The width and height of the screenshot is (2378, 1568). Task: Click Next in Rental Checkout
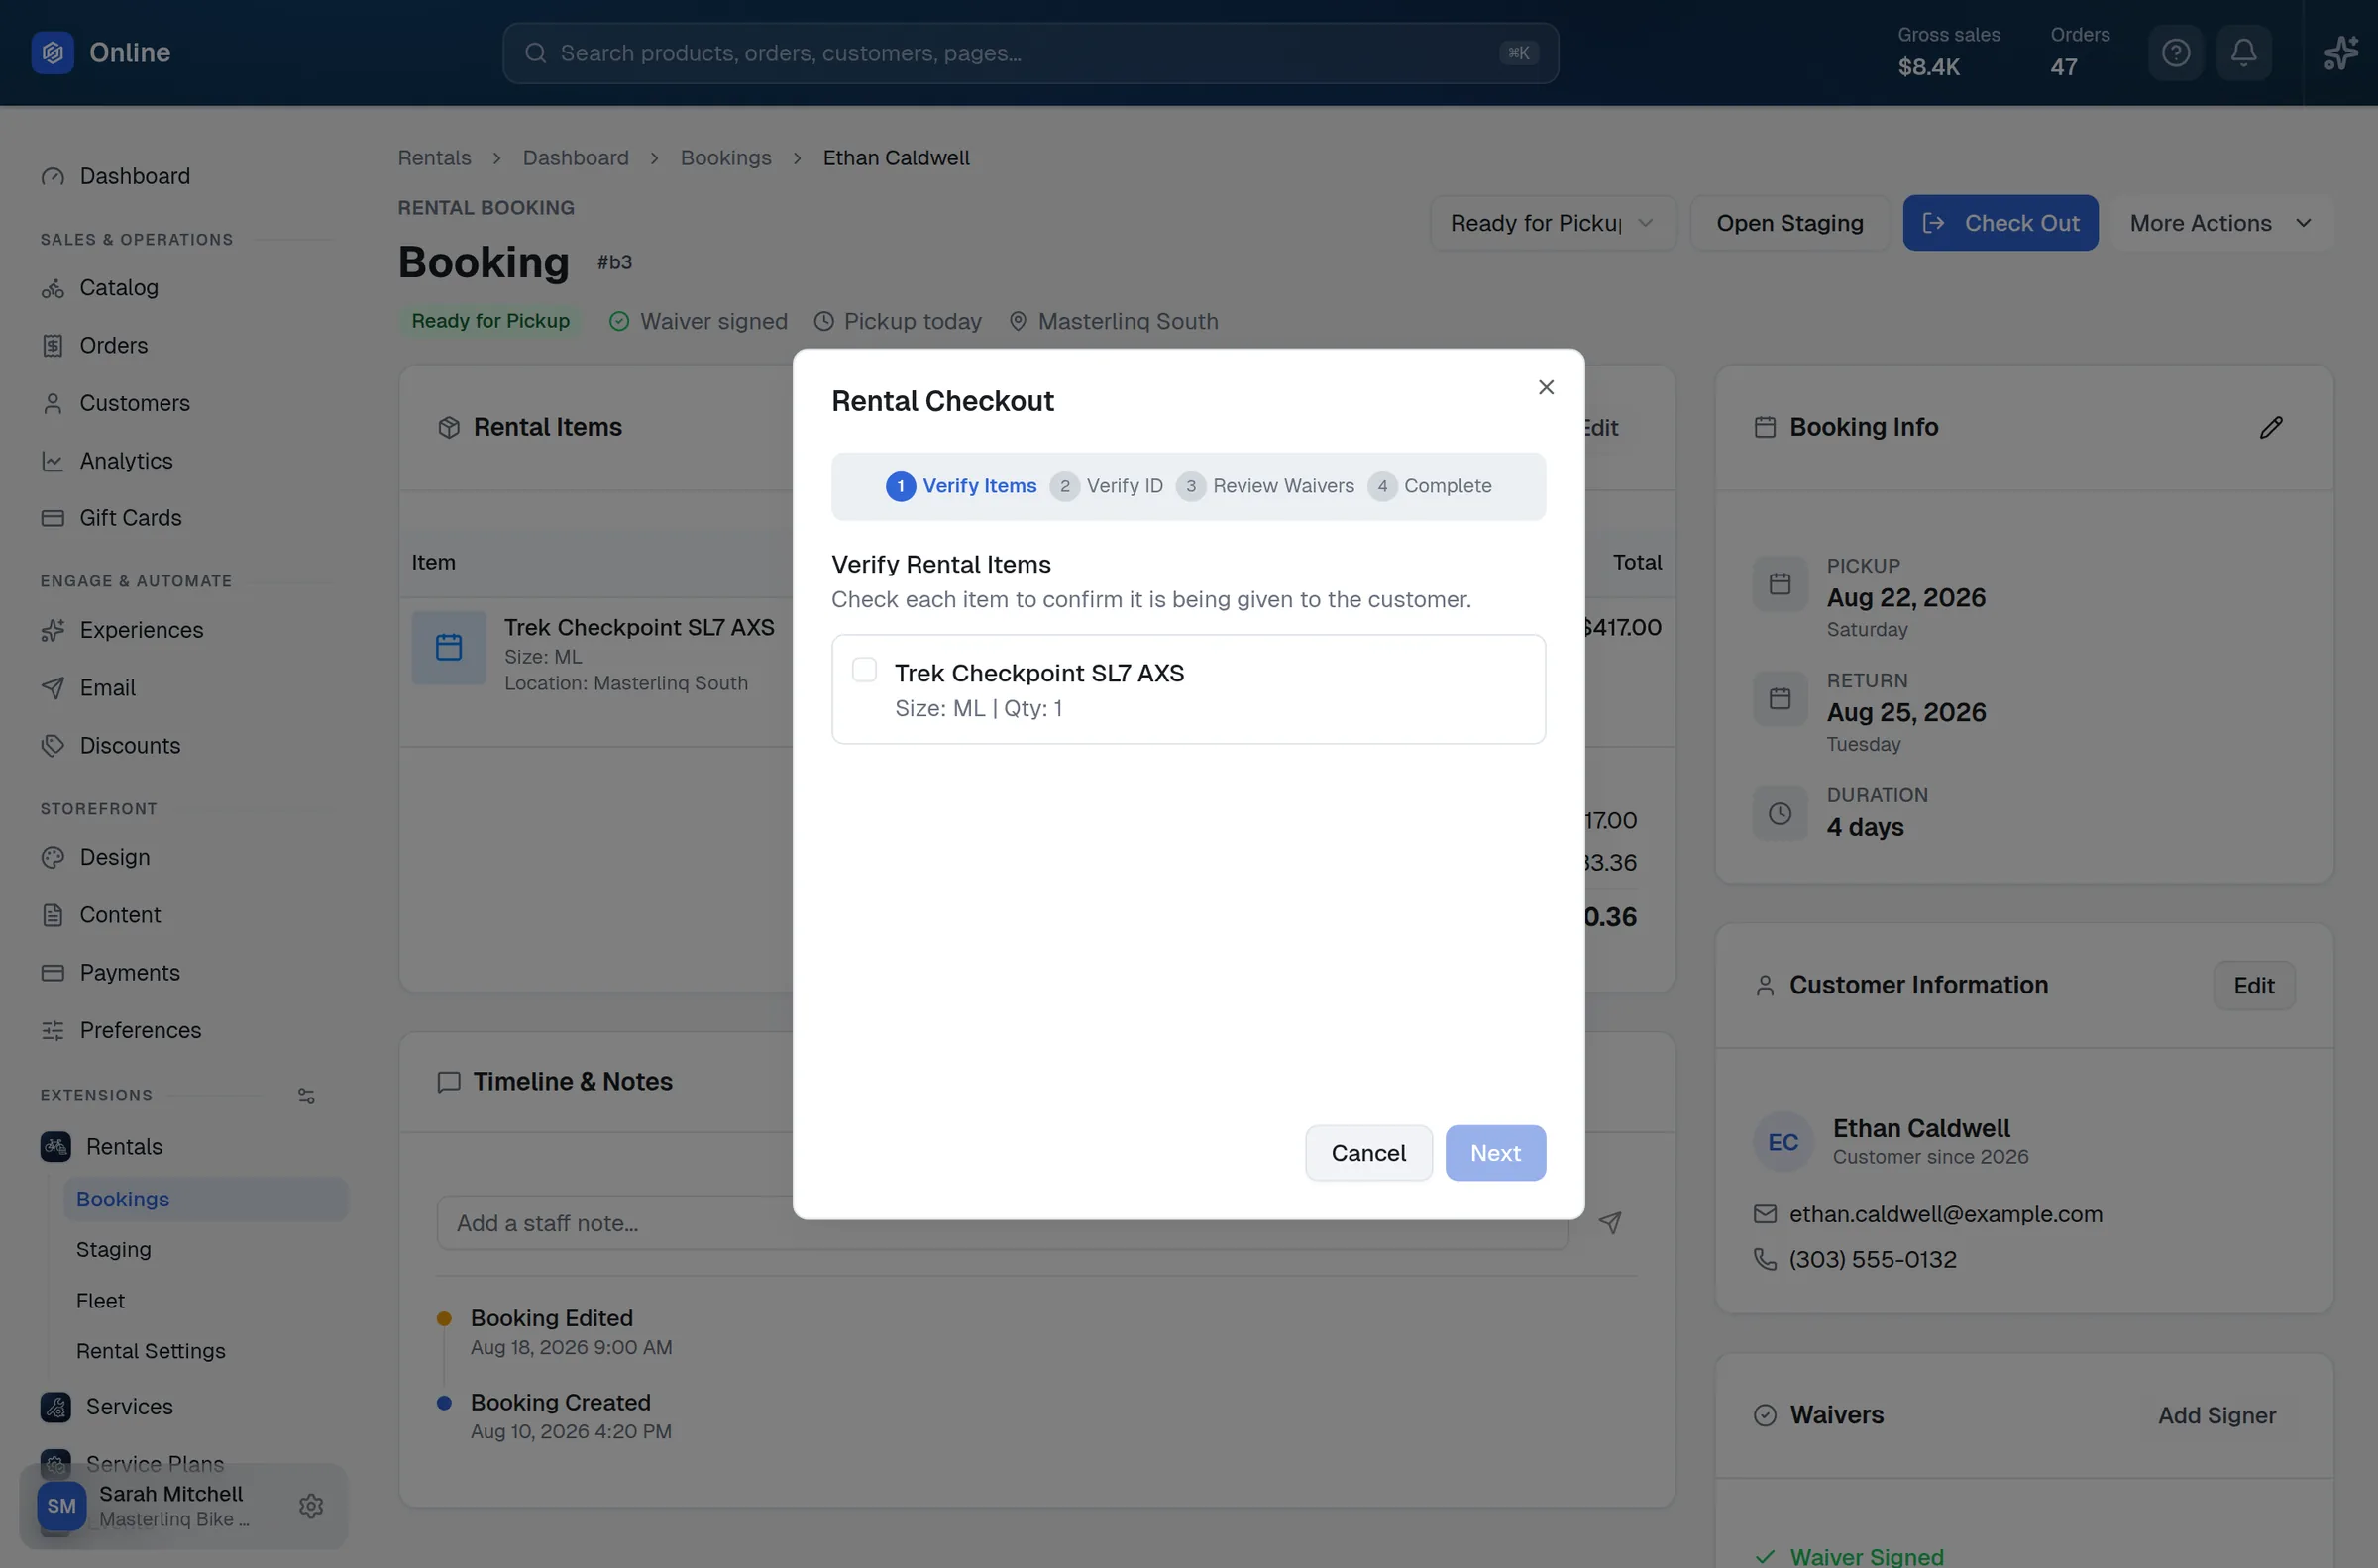pyautogui.click(x=1495, y=1153)
